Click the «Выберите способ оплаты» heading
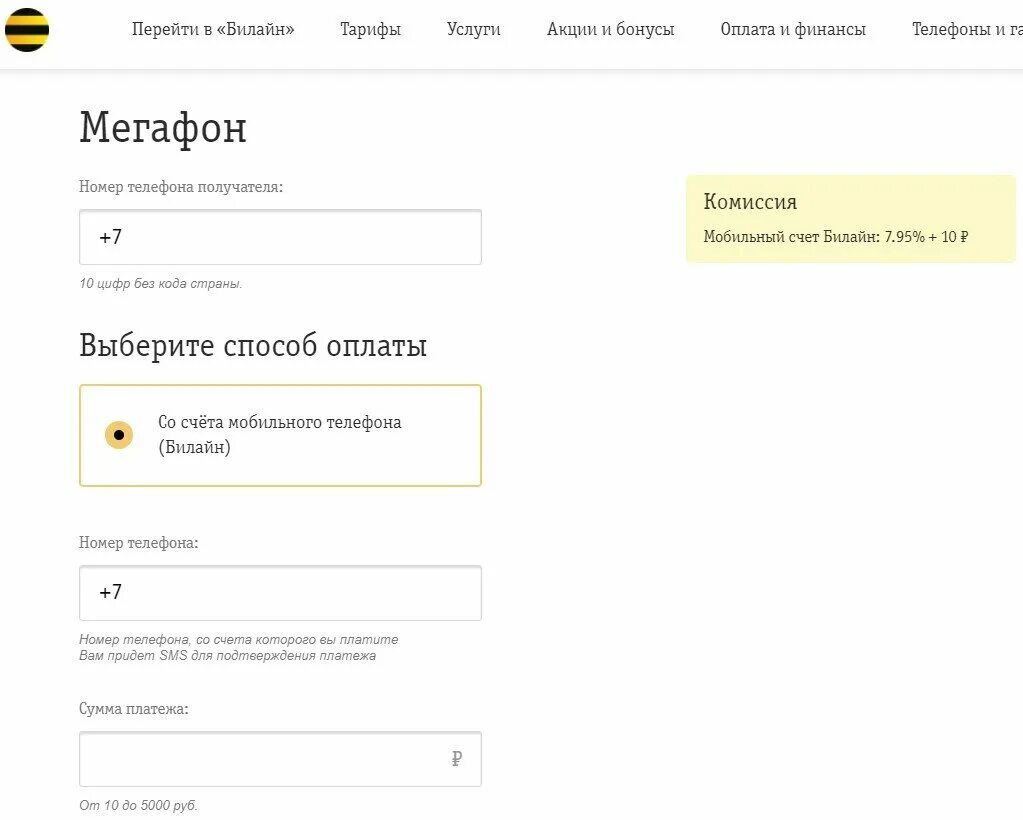The height and width of the screenshot is (820, 1023). pos(252,345)
